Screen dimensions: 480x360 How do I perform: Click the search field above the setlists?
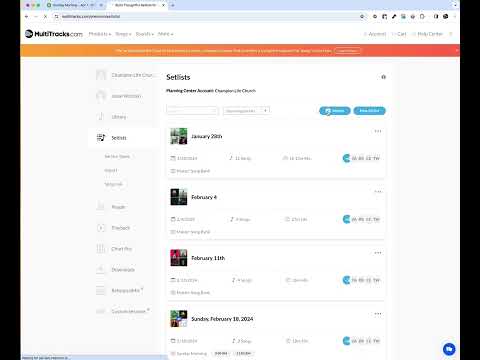(x=192, y=110)
